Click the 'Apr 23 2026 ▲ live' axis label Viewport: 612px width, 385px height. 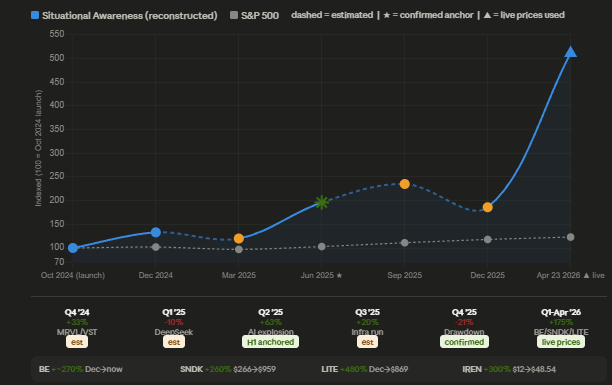[571, 275]
